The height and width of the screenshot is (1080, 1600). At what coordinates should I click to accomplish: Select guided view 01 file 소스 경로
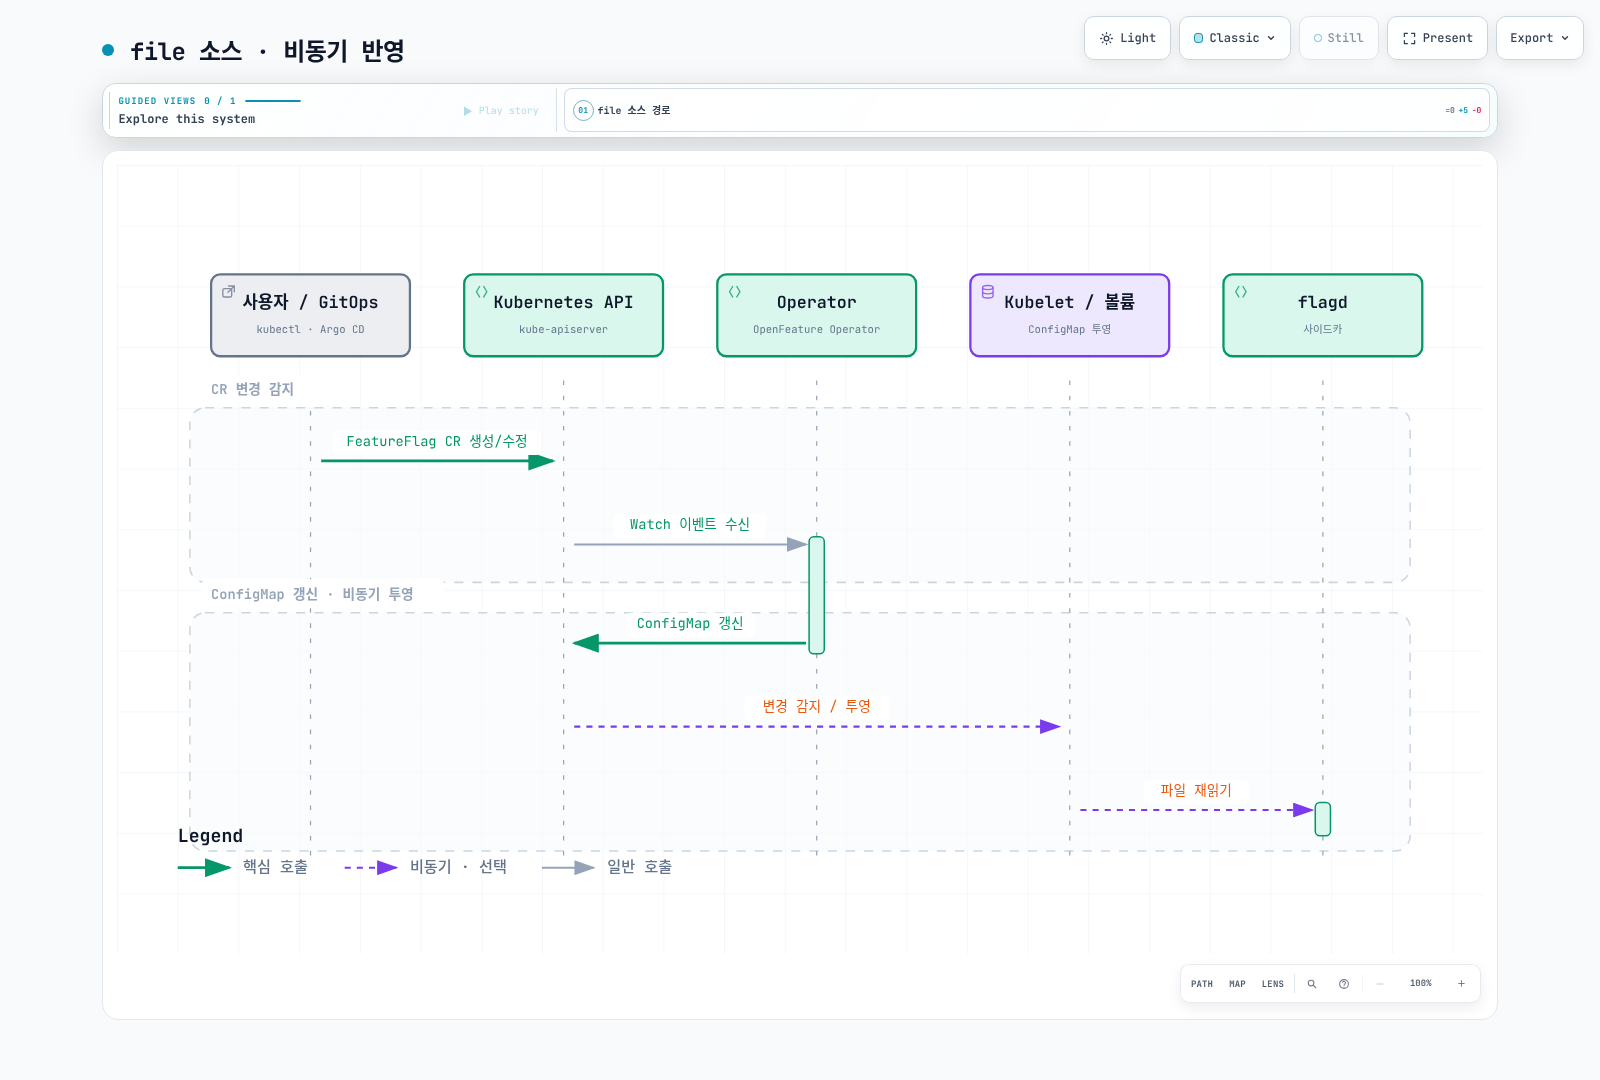point(1027,110)
